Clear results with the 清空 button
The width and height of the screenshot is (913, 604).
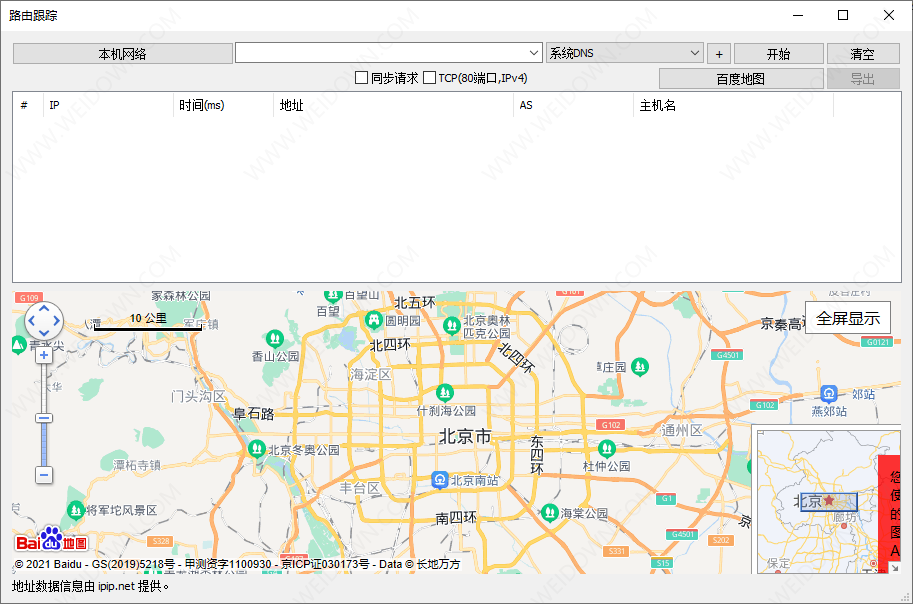tap(863, 54)
